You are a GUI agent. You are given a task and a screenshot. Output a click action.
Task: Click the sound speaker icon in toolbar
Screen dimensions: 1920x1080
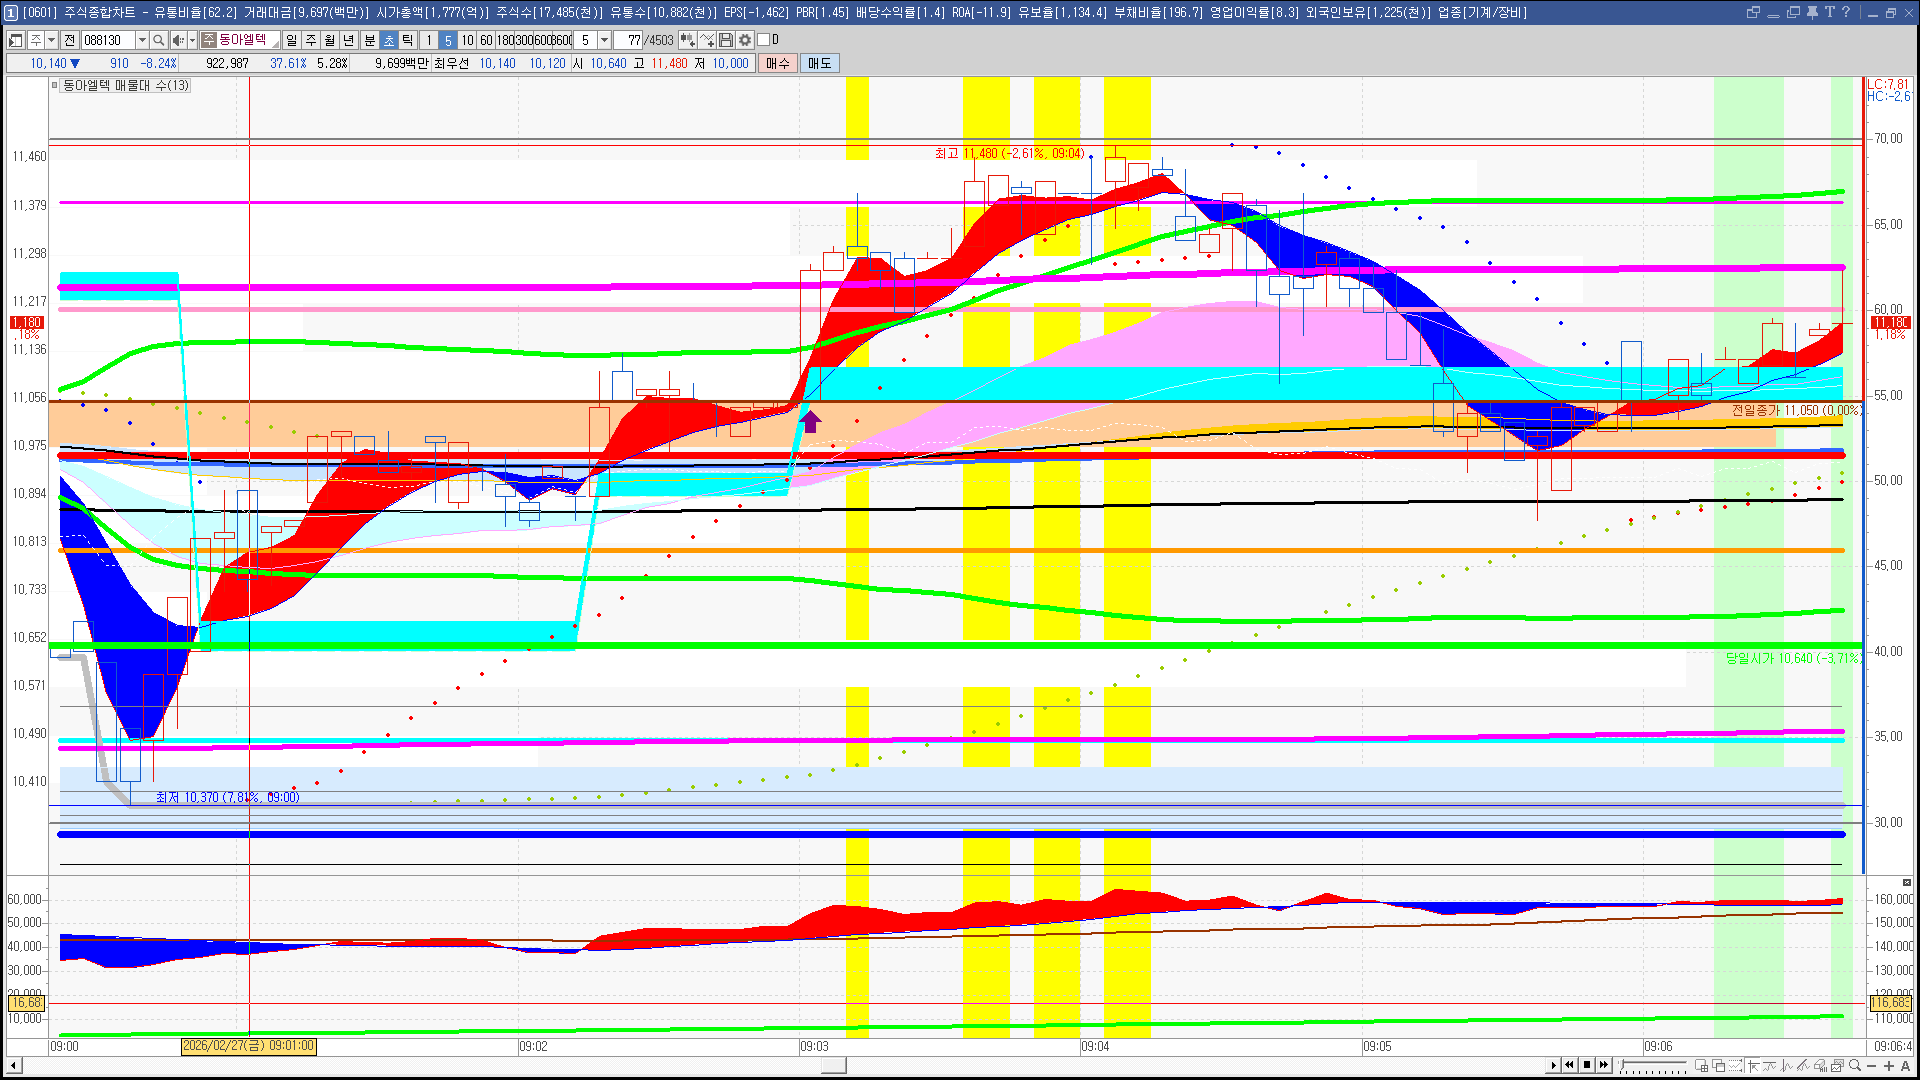click(x=178, y=40)
